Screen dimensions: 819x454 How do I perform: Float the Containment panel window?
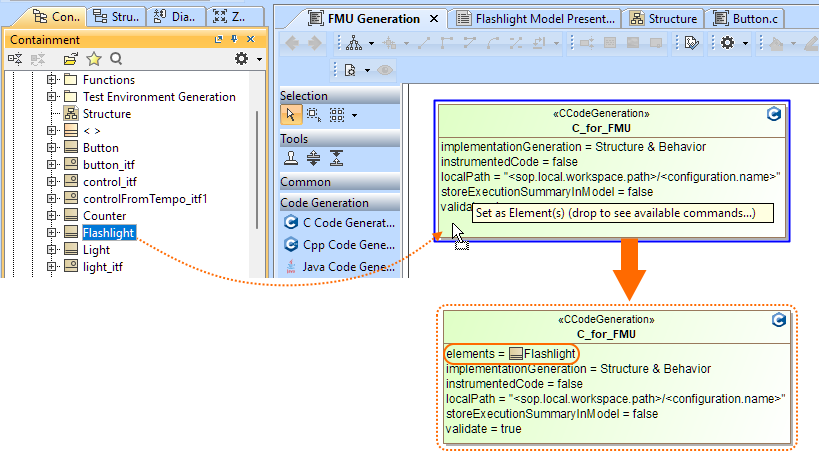[x=218, y=40]
